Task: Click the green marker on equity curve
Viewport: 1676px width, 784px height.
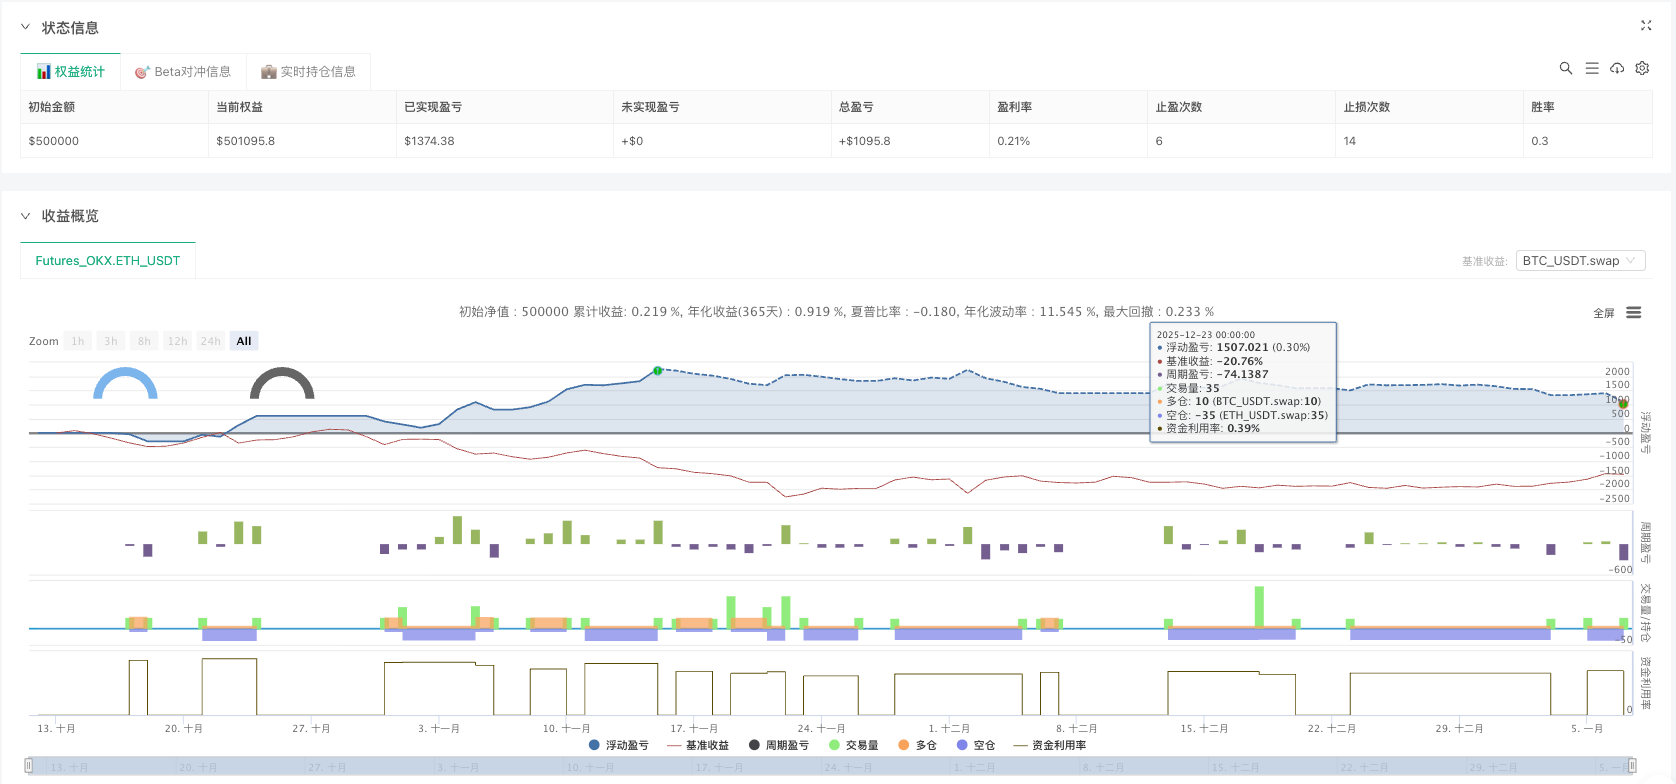Action: coord(658,371)
